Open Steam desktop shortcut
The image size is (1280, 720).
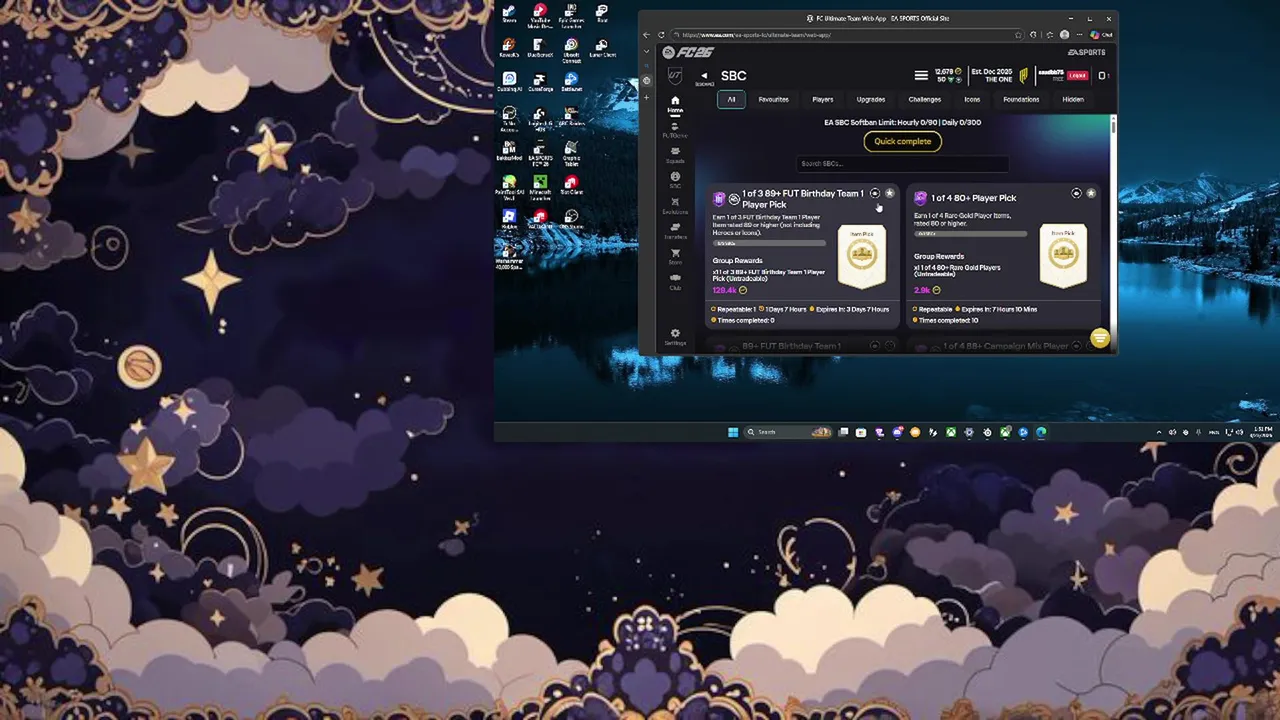click(x=509, y=13)
